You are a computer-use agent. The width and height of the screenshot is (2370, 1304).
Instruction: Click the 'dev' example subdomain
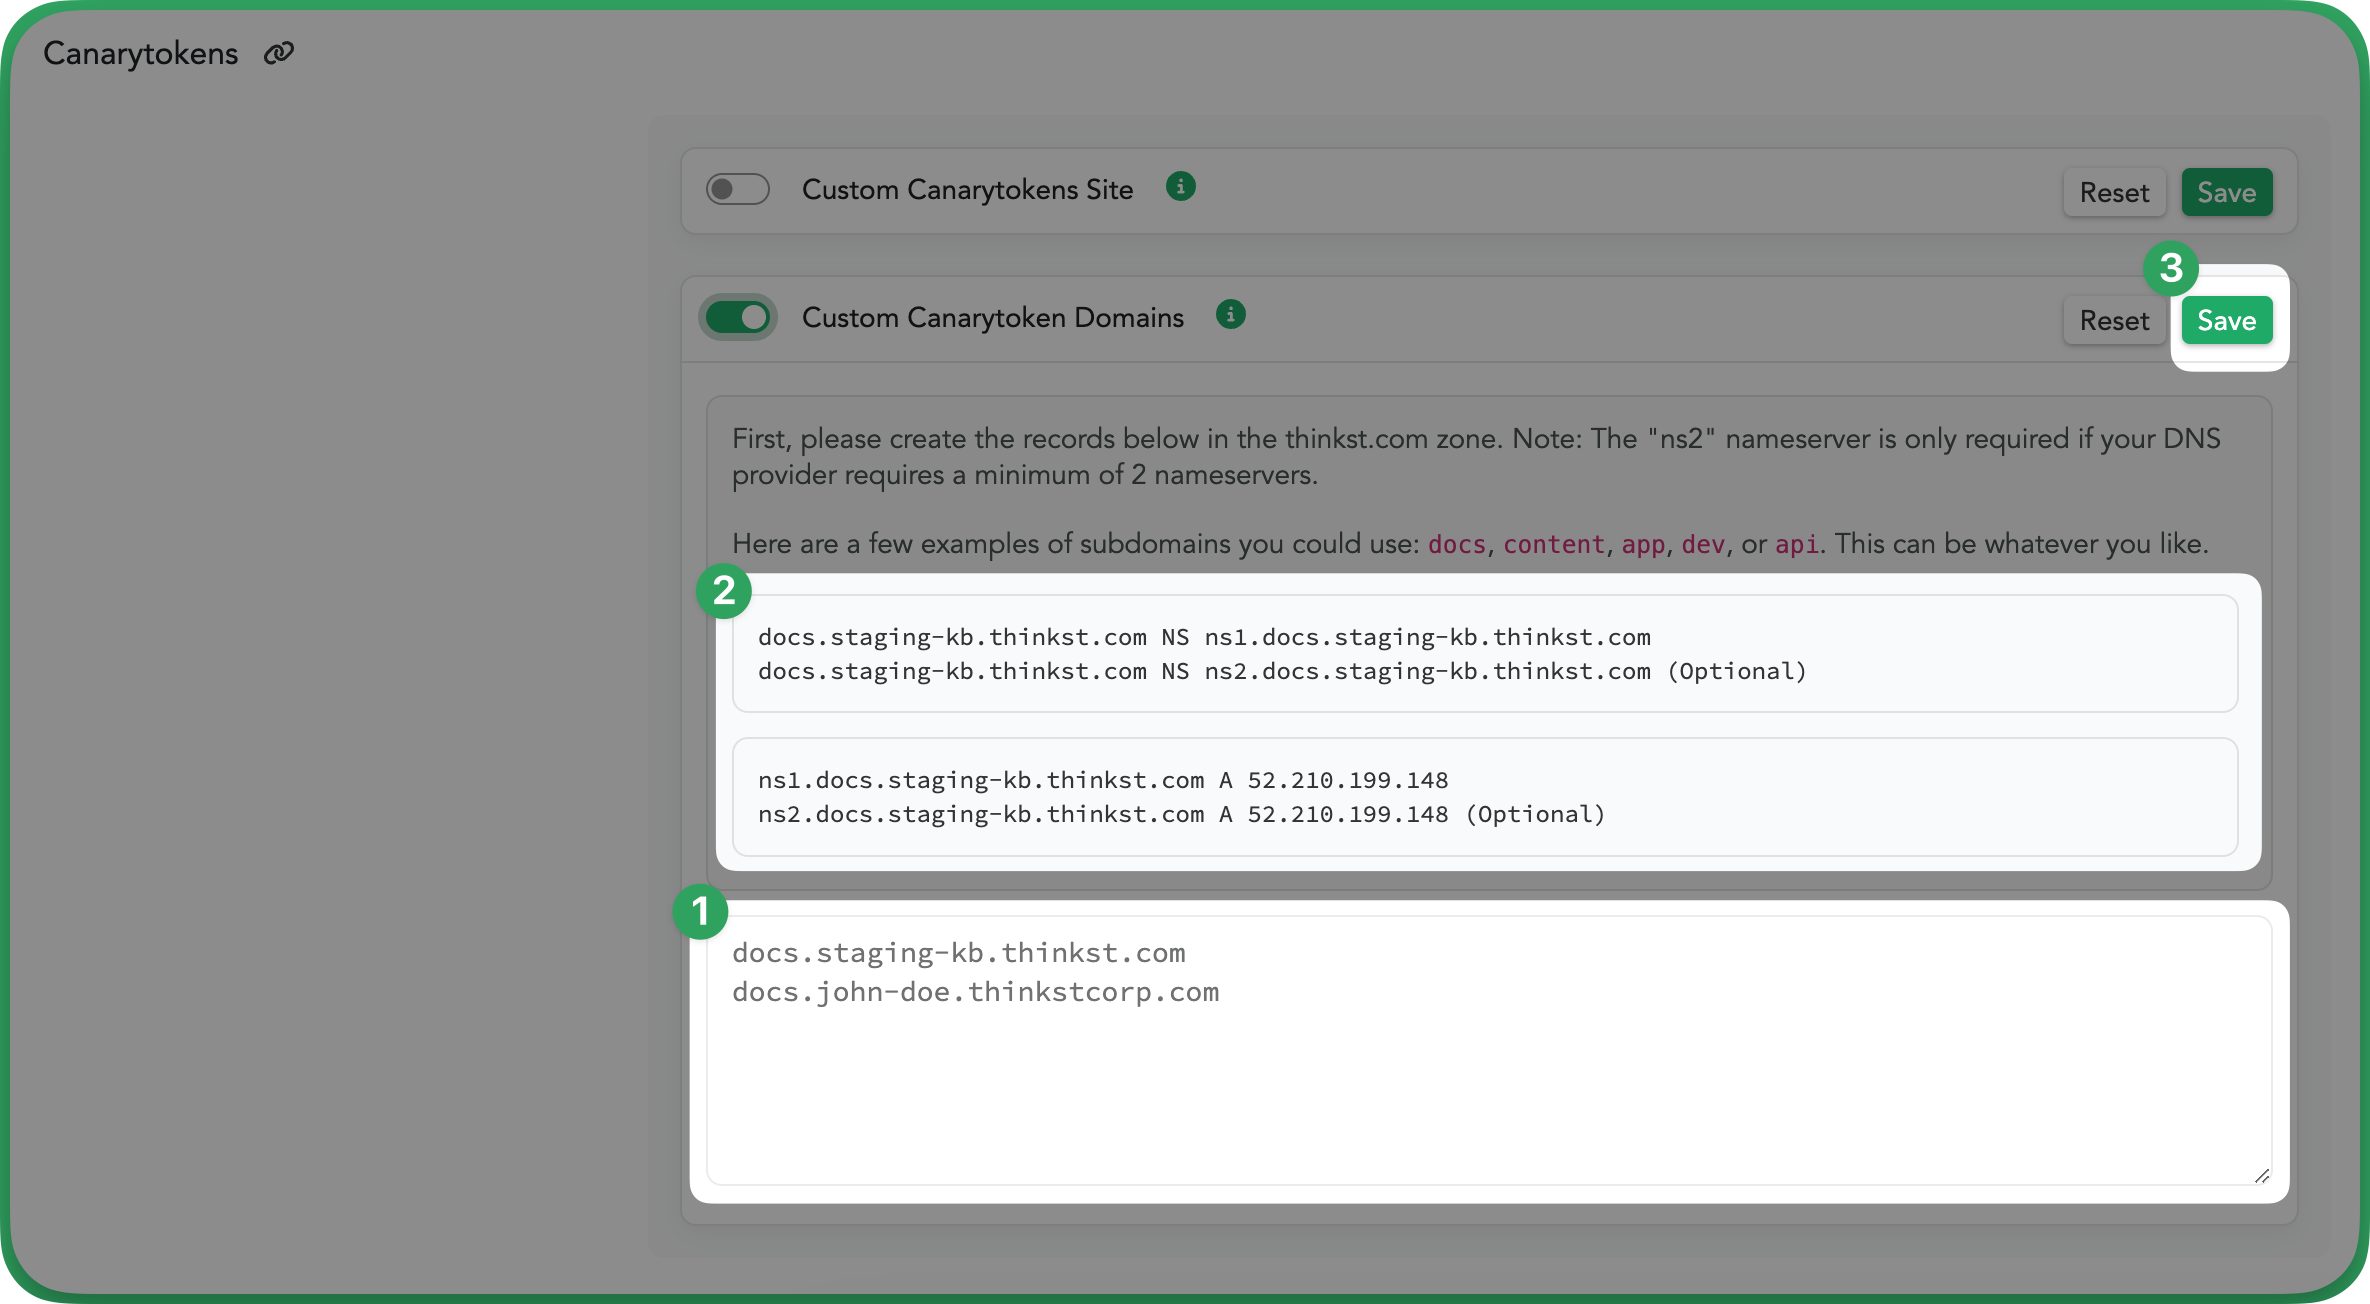click(x=1703, y=544)
